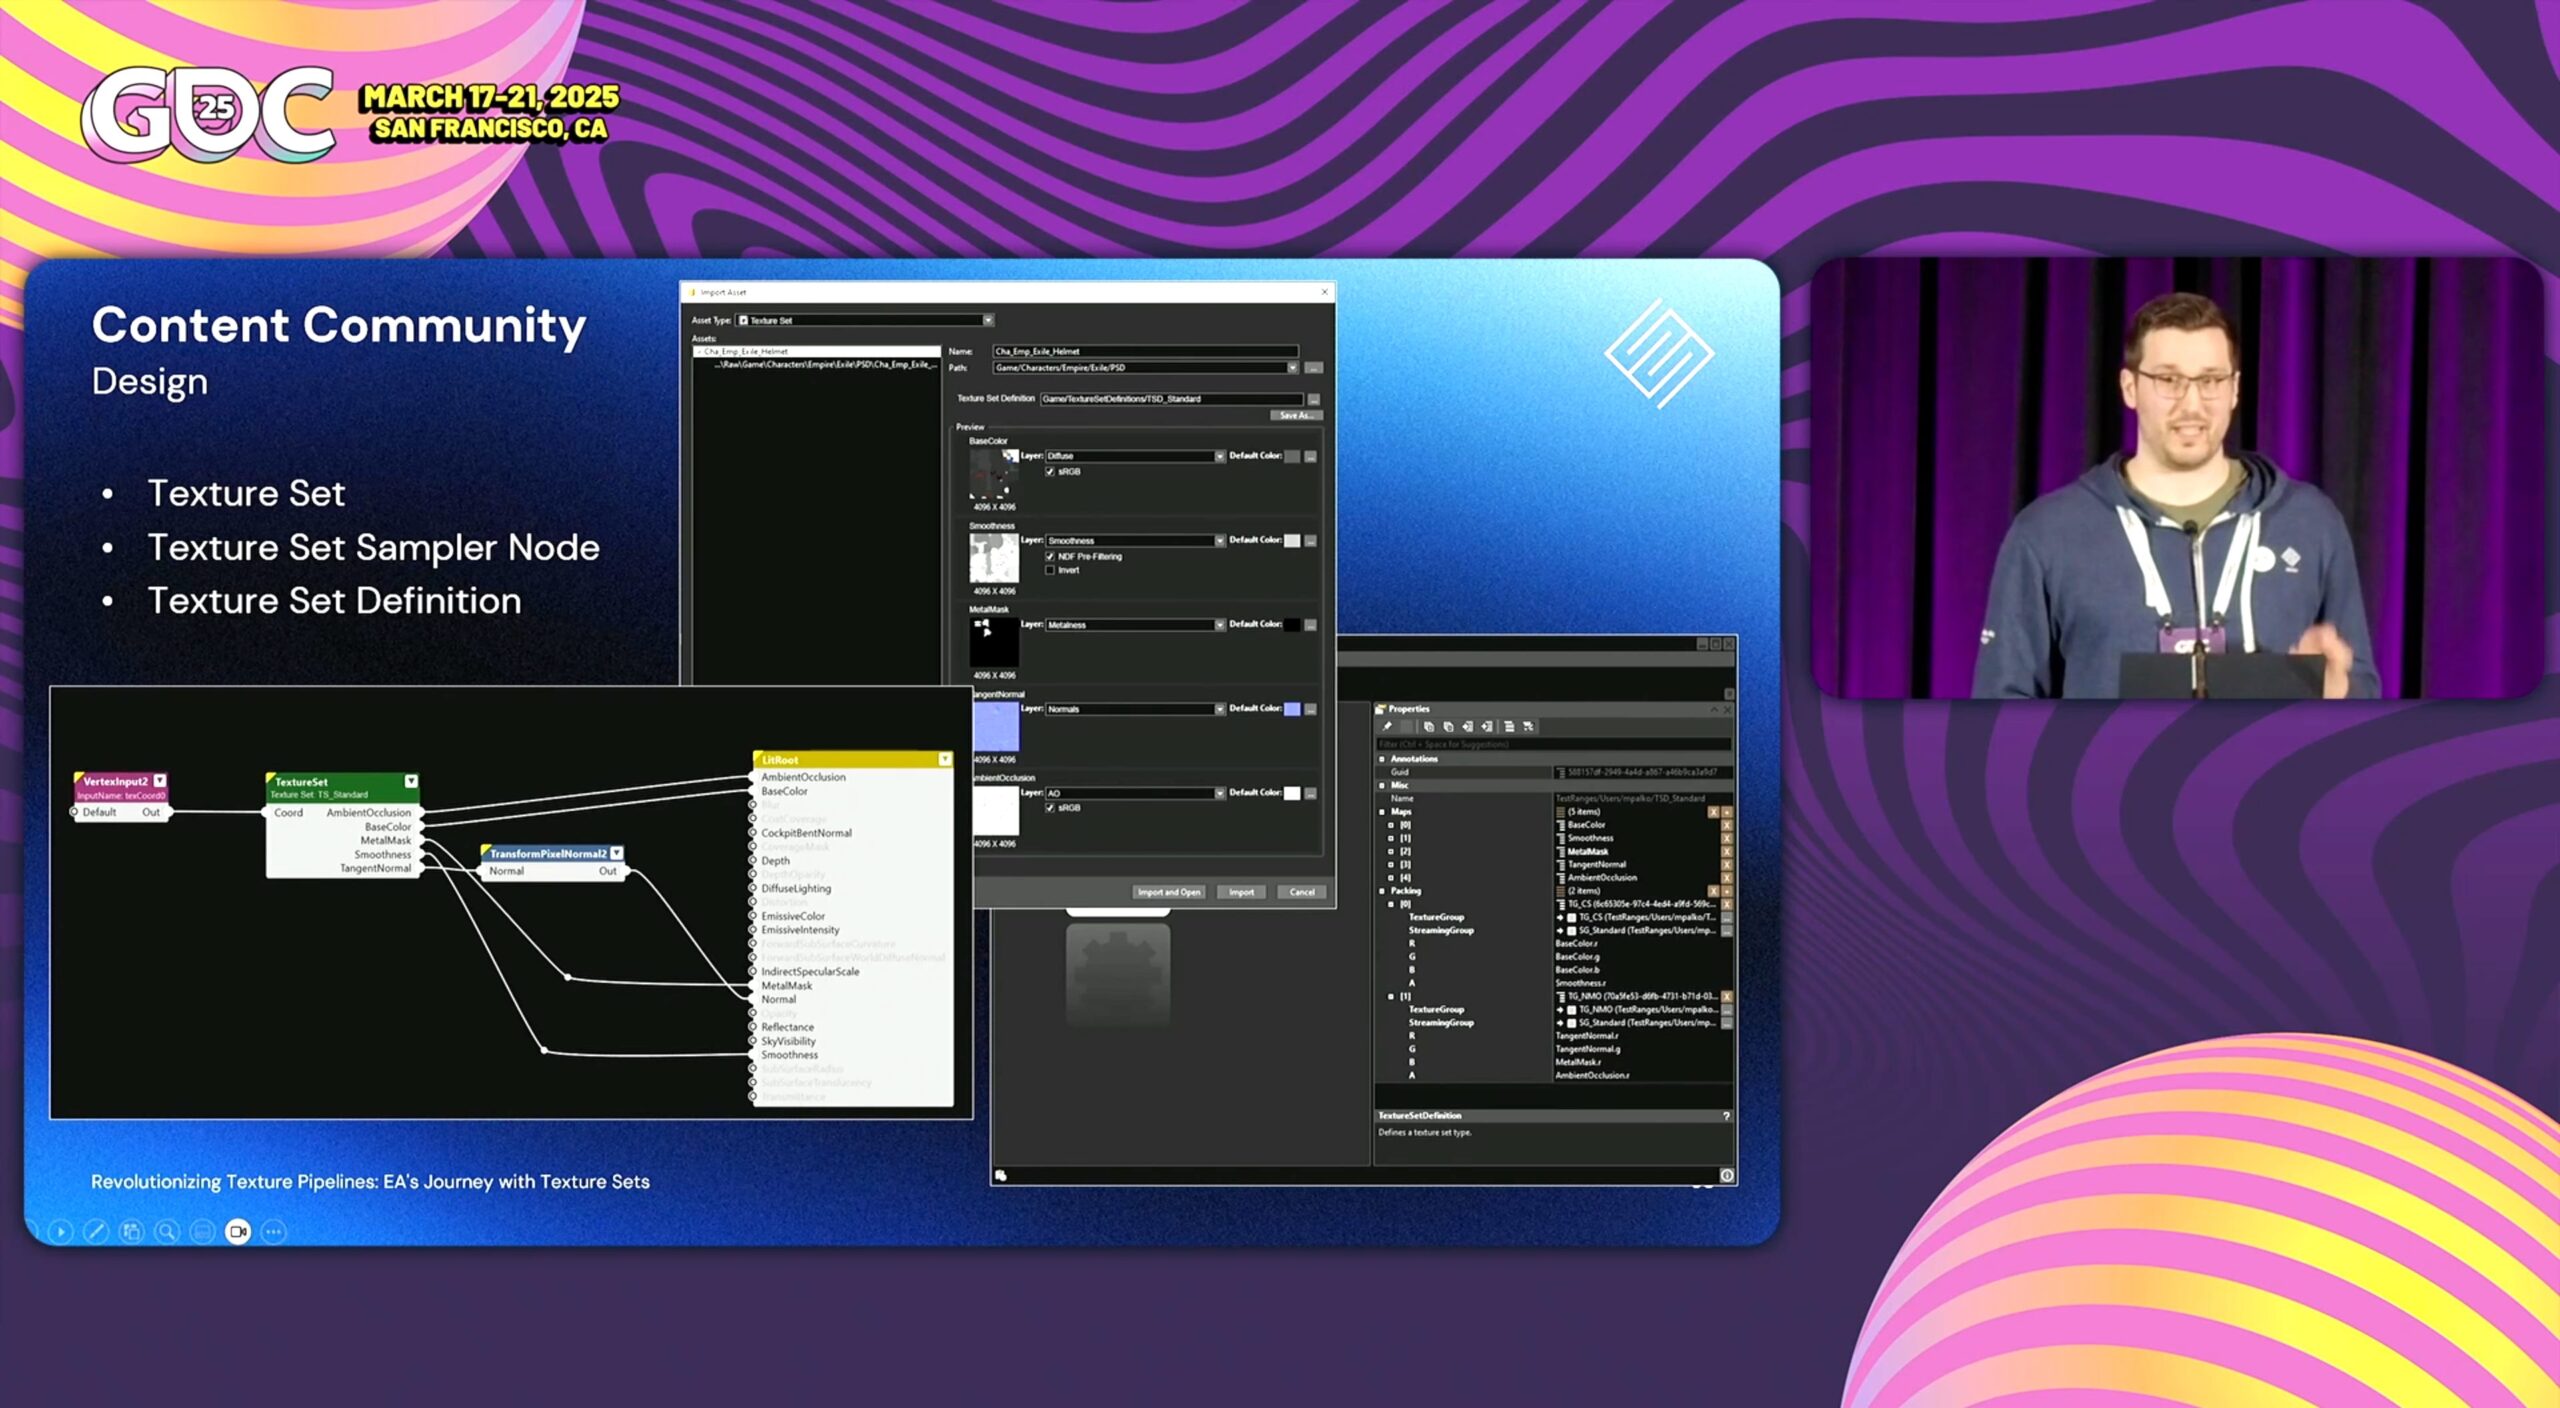This screenshot has width=2560, height=1408.
Task: Remove the BaseColor map with its X icon
Action: pyautogui.click(x=1726, y=825)
